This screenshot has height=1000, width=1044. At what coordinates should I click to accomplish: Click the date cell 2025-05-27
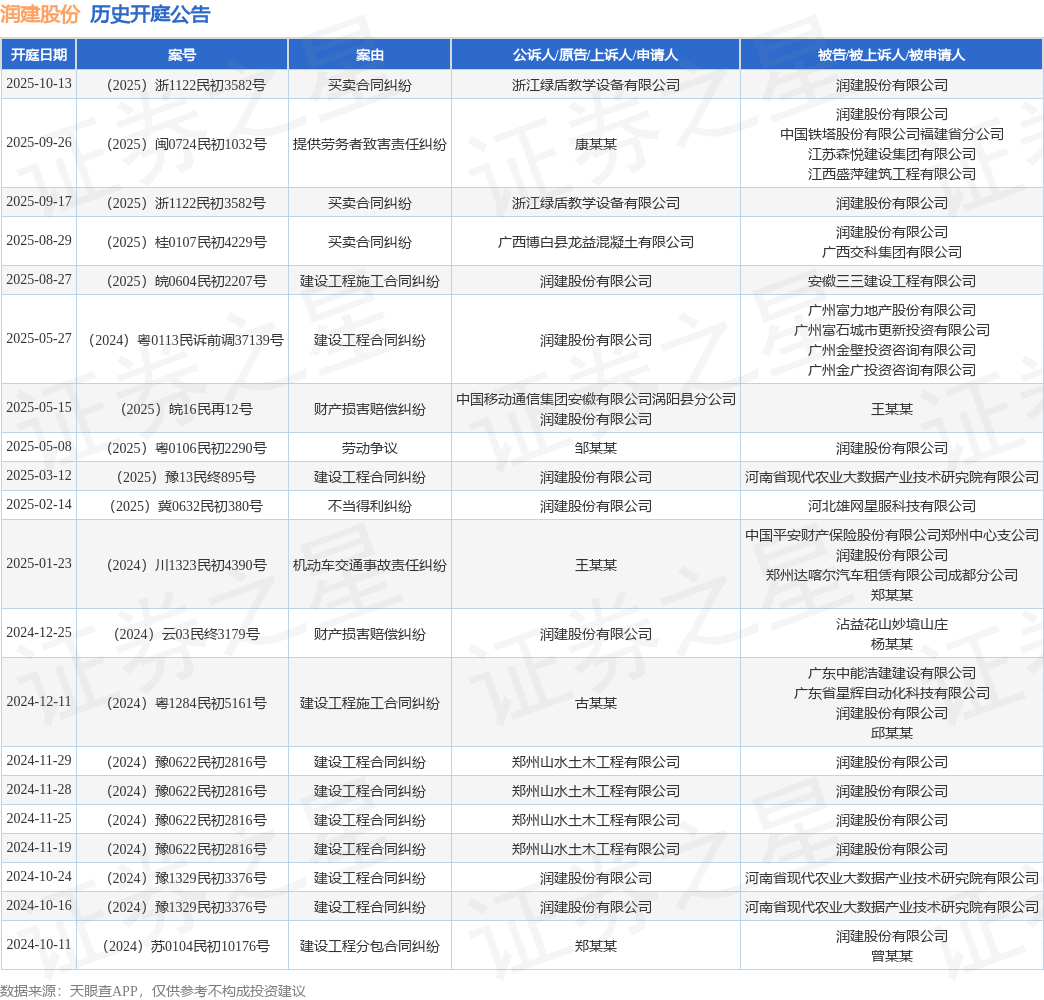click(39, 338)
